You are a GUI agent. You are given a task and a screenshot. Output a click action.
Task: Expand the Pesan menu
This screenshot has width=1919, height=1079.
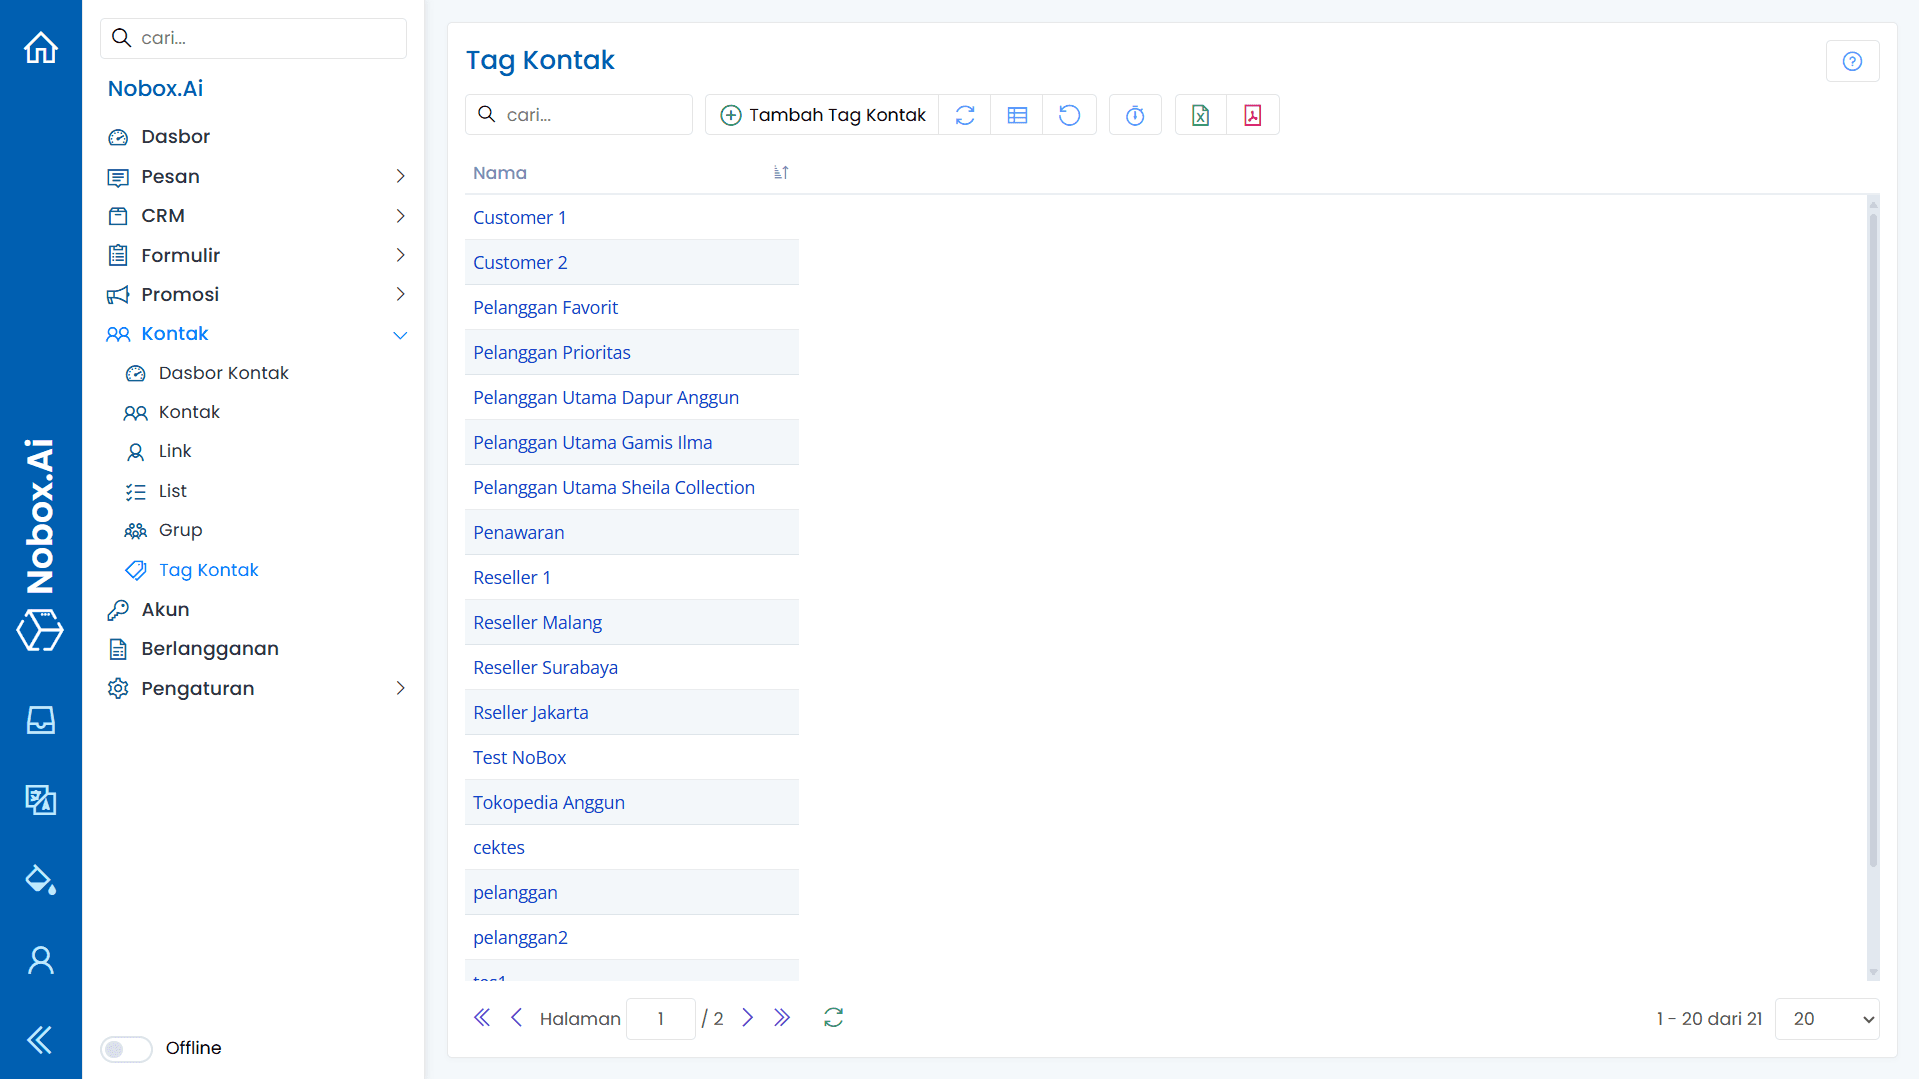click(170, 176)
